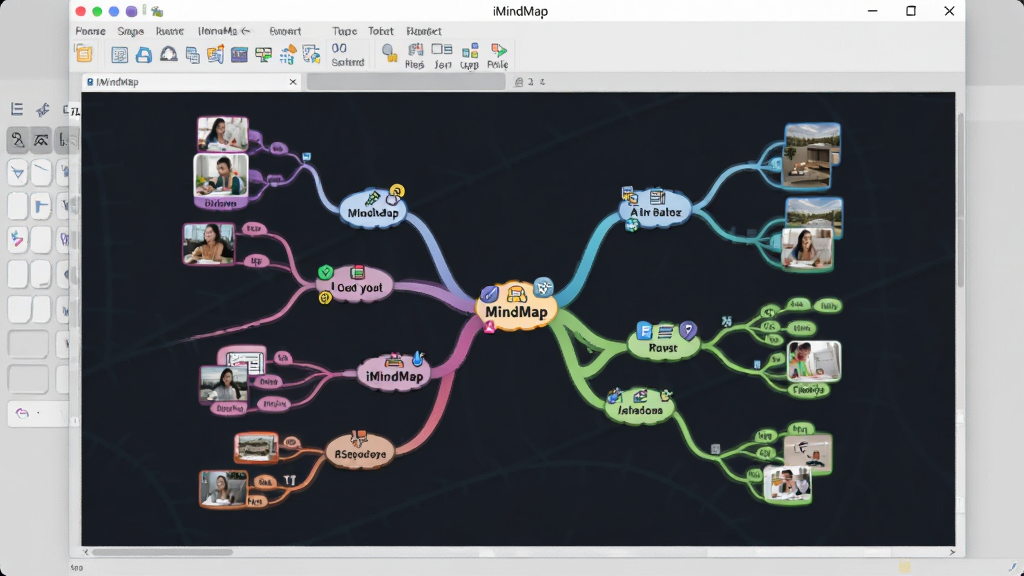This screenshot has height=576, width=1024.
Task: Click the green shield icon on 'I oed yout' node
Action: [x=325, y=272]
